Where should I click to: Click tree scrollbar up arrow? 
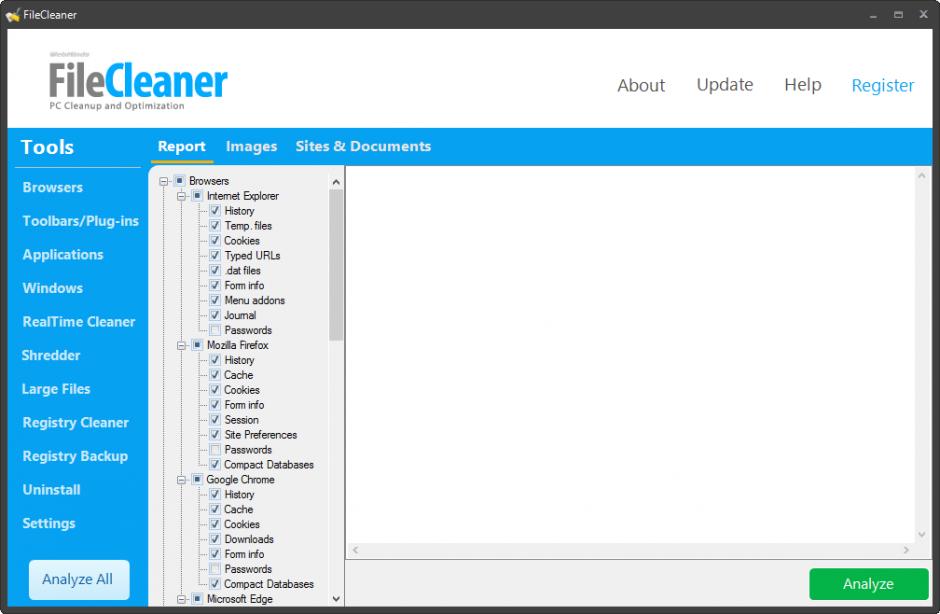pyautogui.click(x=336, y=182)
